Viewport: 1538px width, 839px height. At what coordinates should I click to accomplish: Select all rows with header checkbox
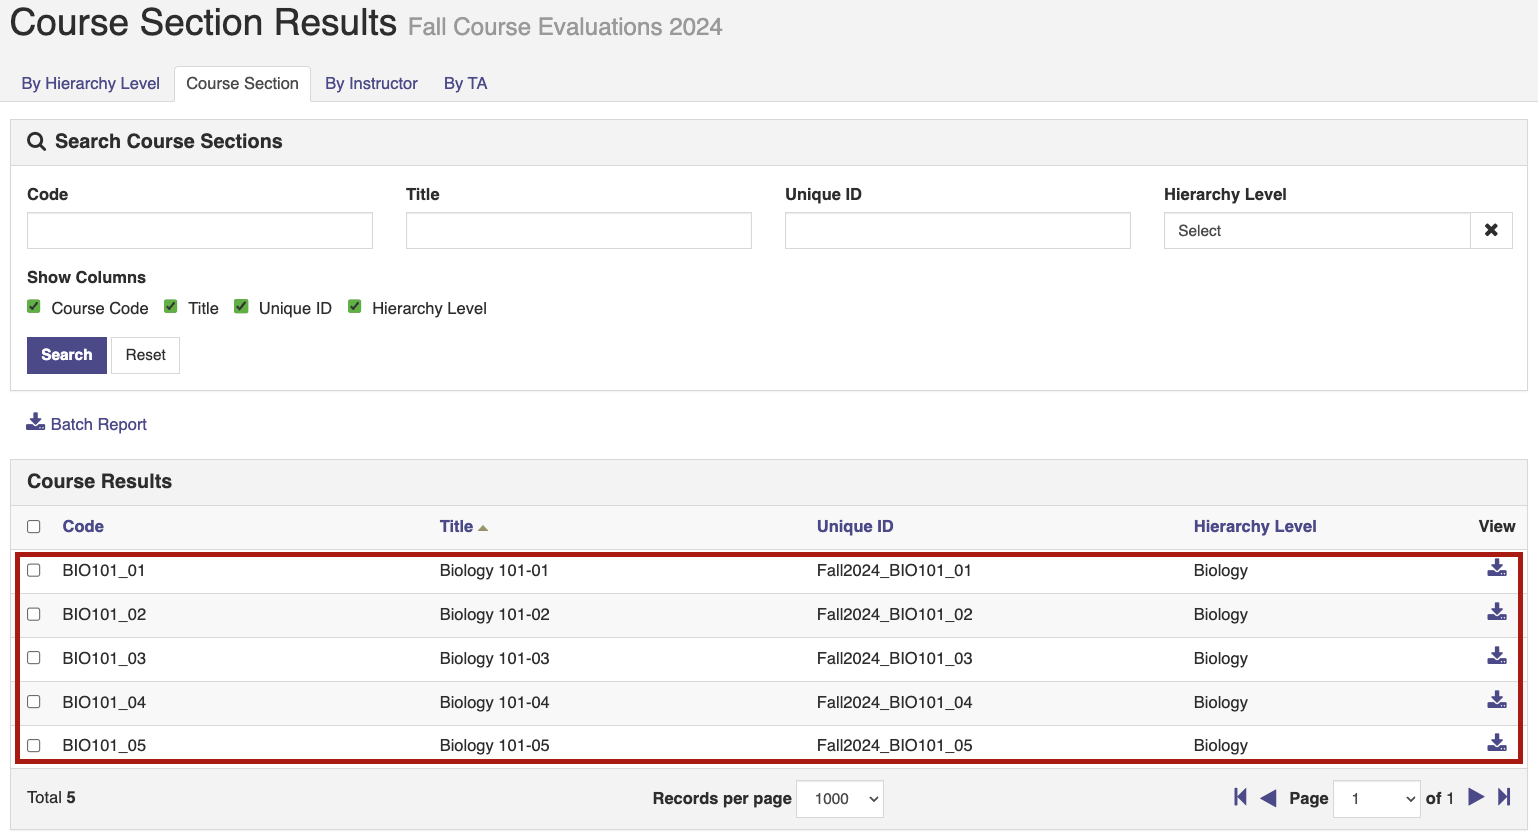point(34,526)
